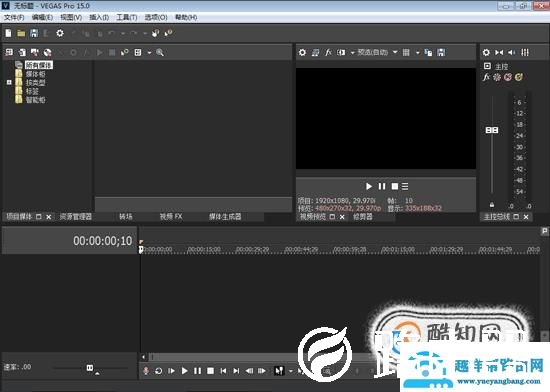This screenshot has height=392, width=550.
Task: Create a new project from main toolbar
Action: click(8, 33)
